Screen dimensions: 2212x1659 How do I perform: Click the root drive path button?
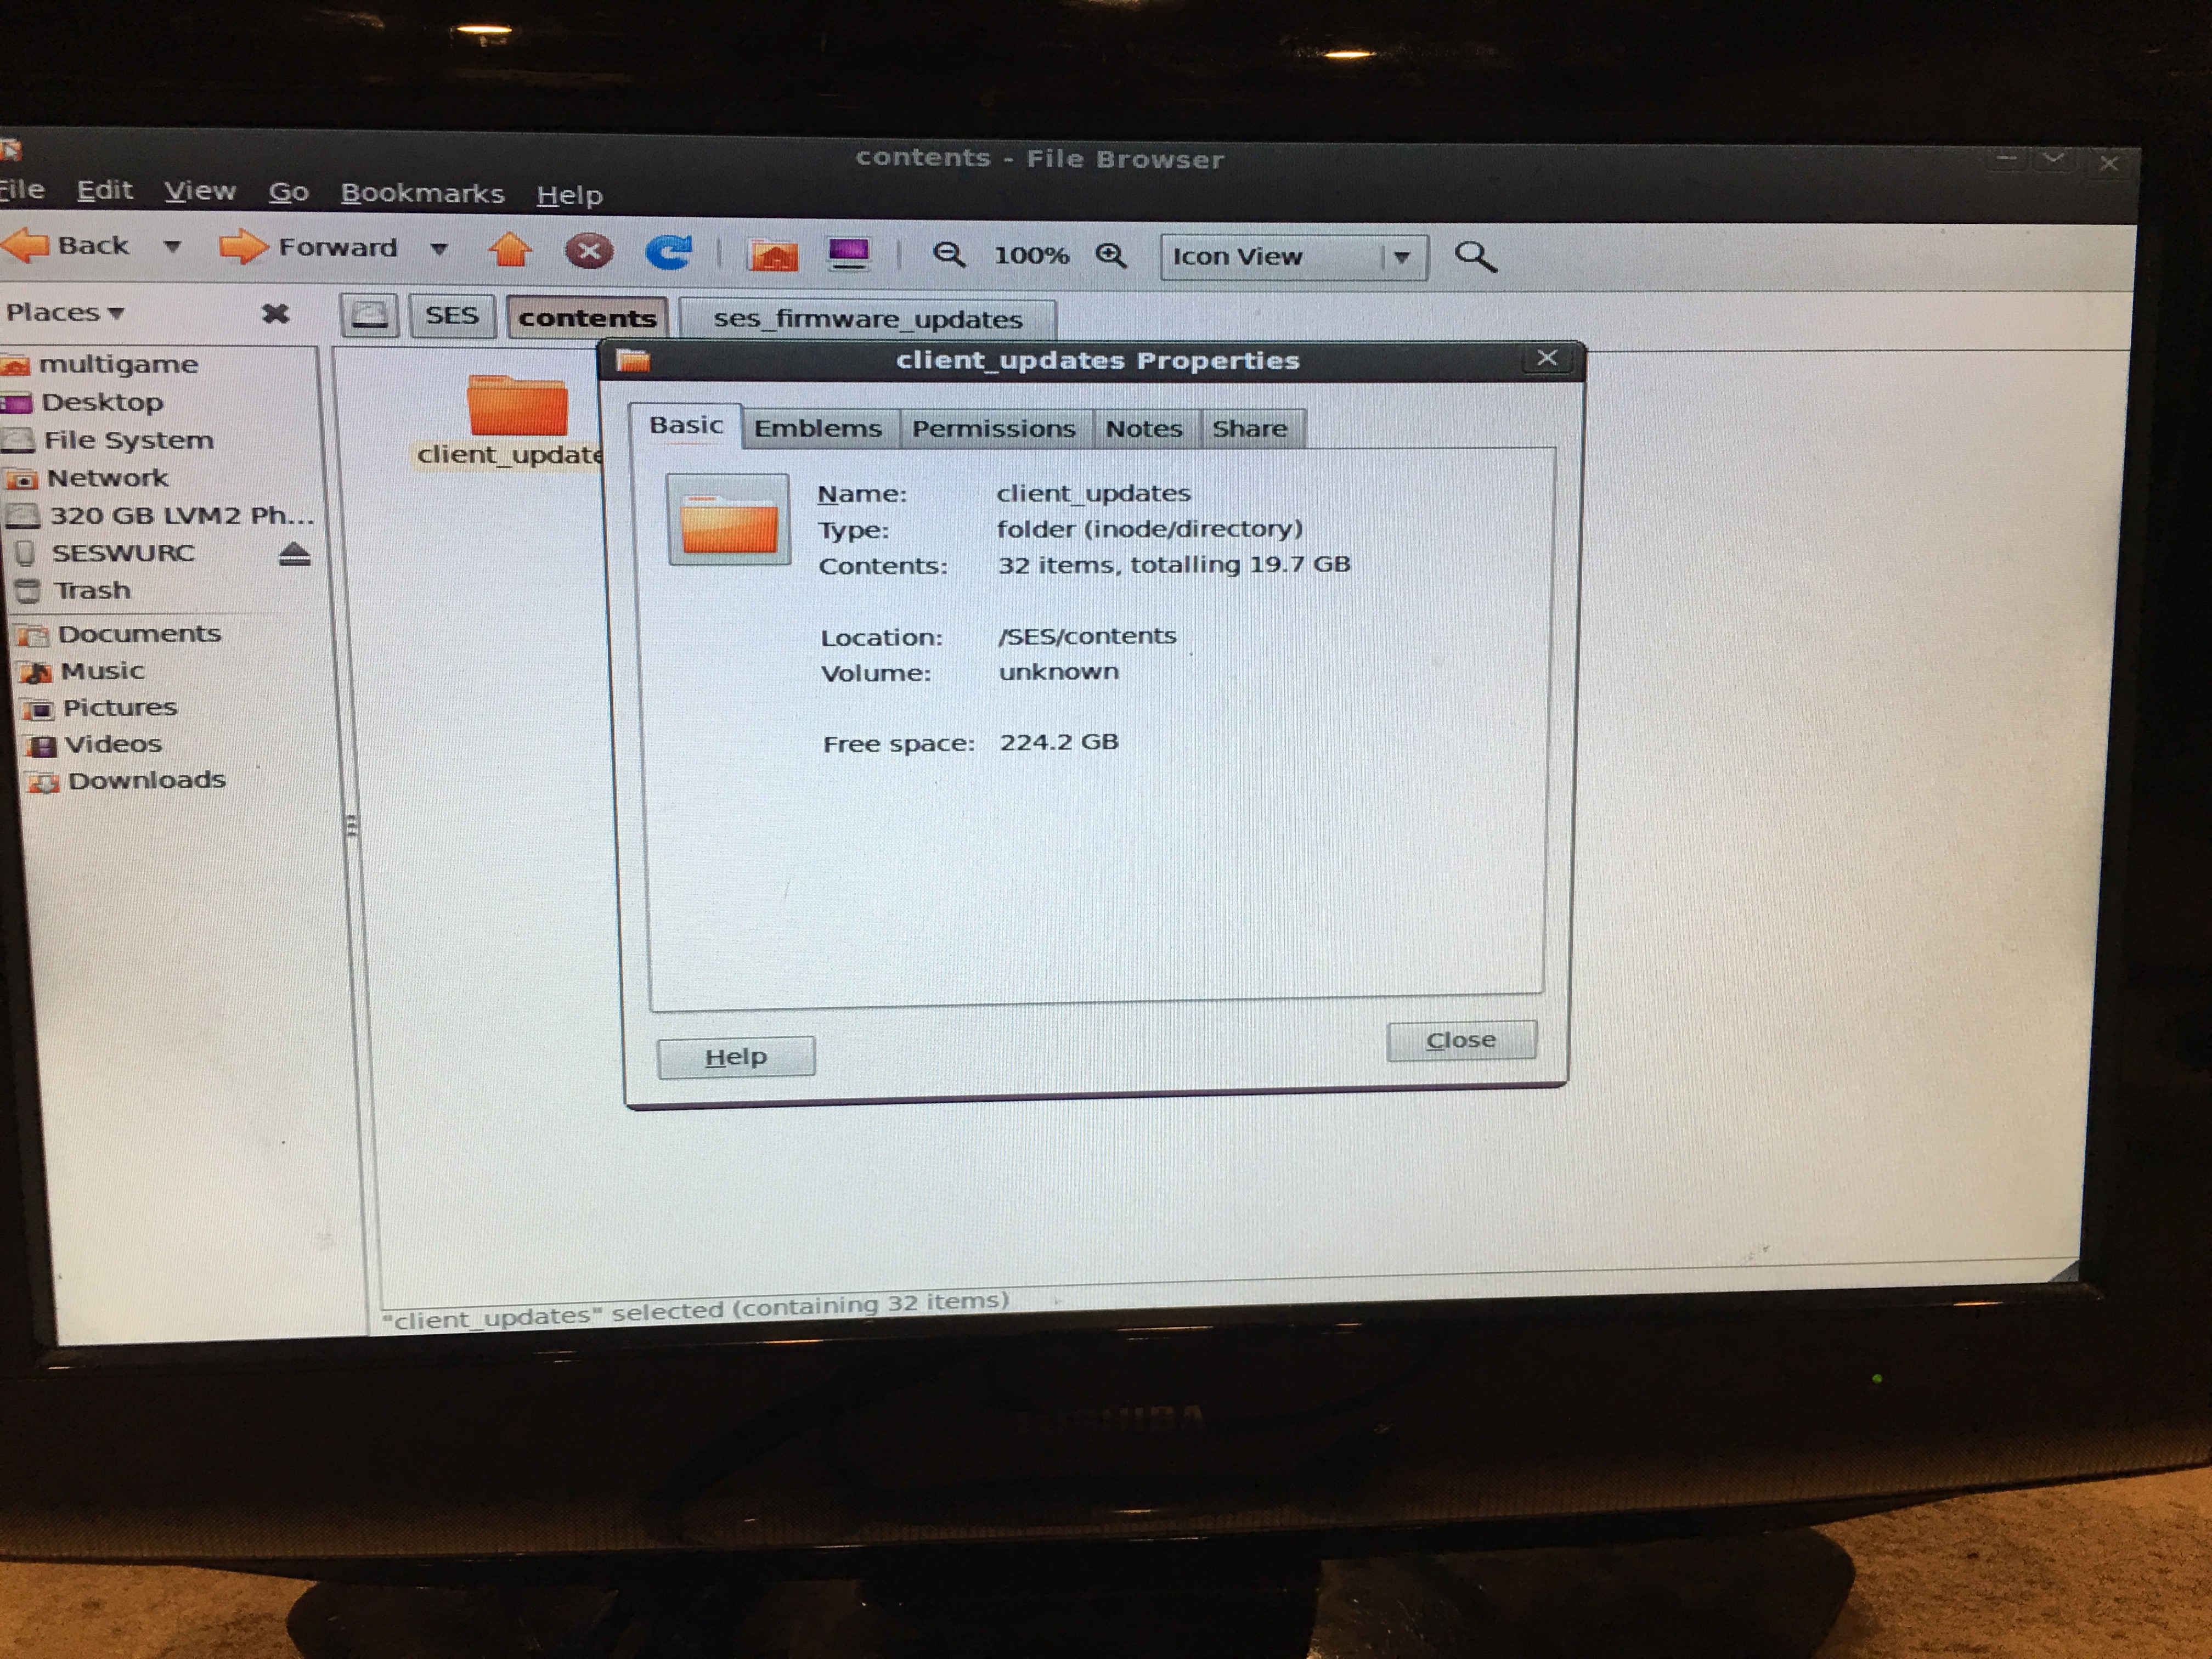click(x=370, y=316)
